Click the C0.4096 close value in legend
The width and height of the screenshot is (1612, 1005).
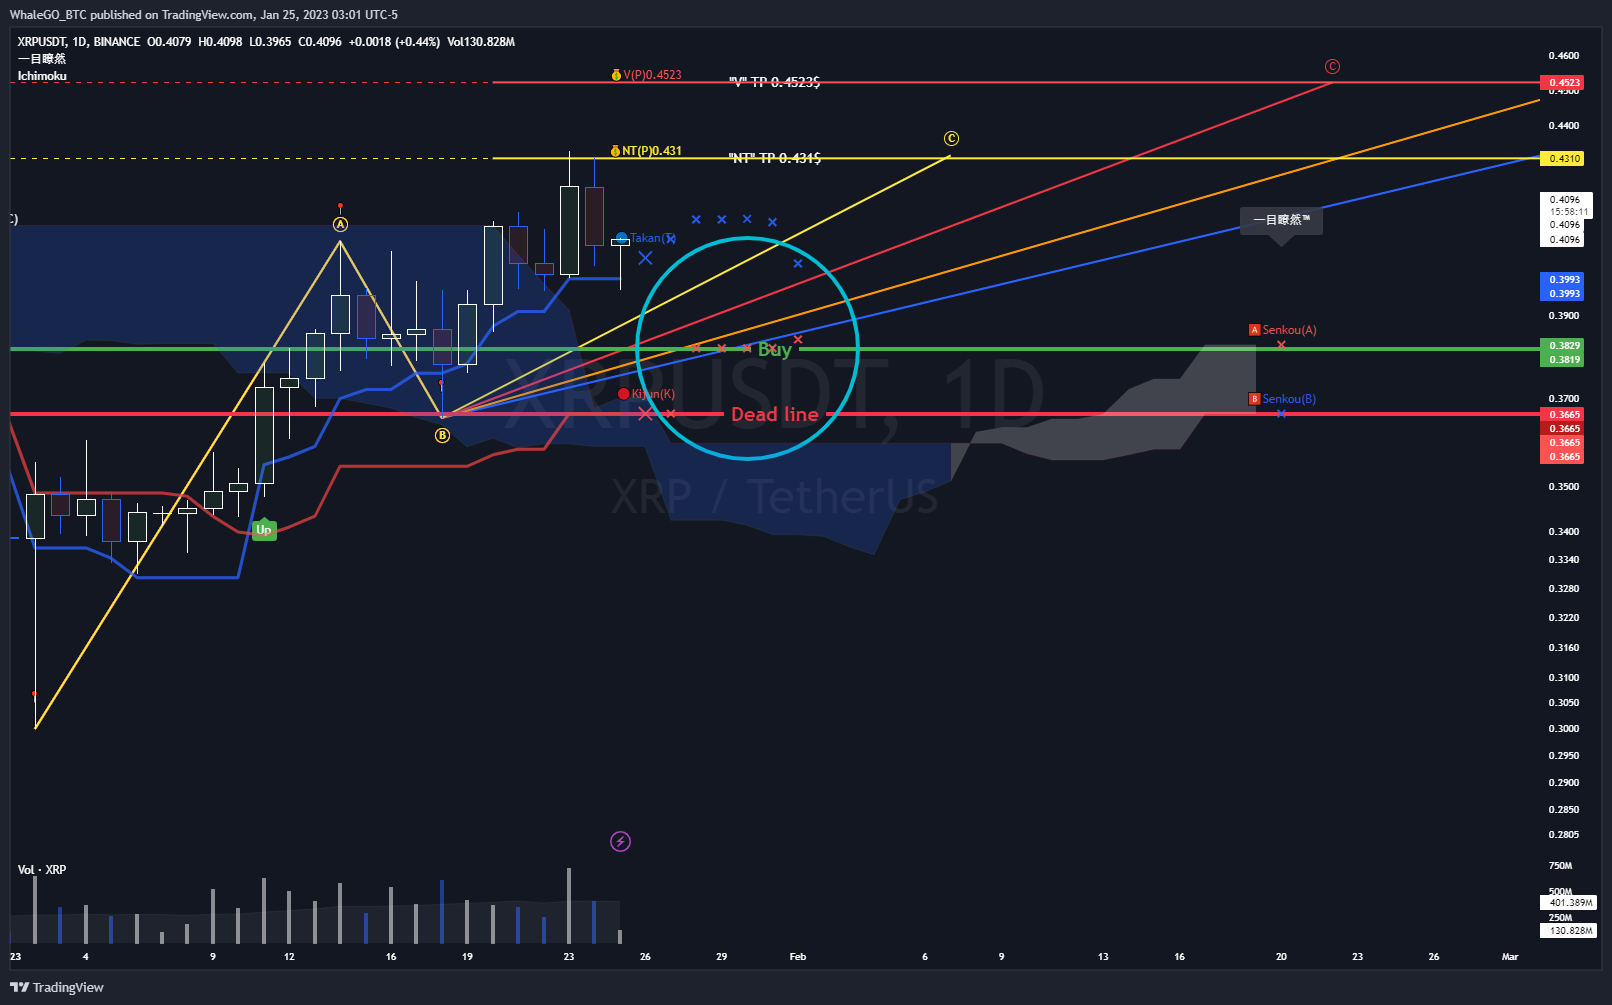coord(320,42)
